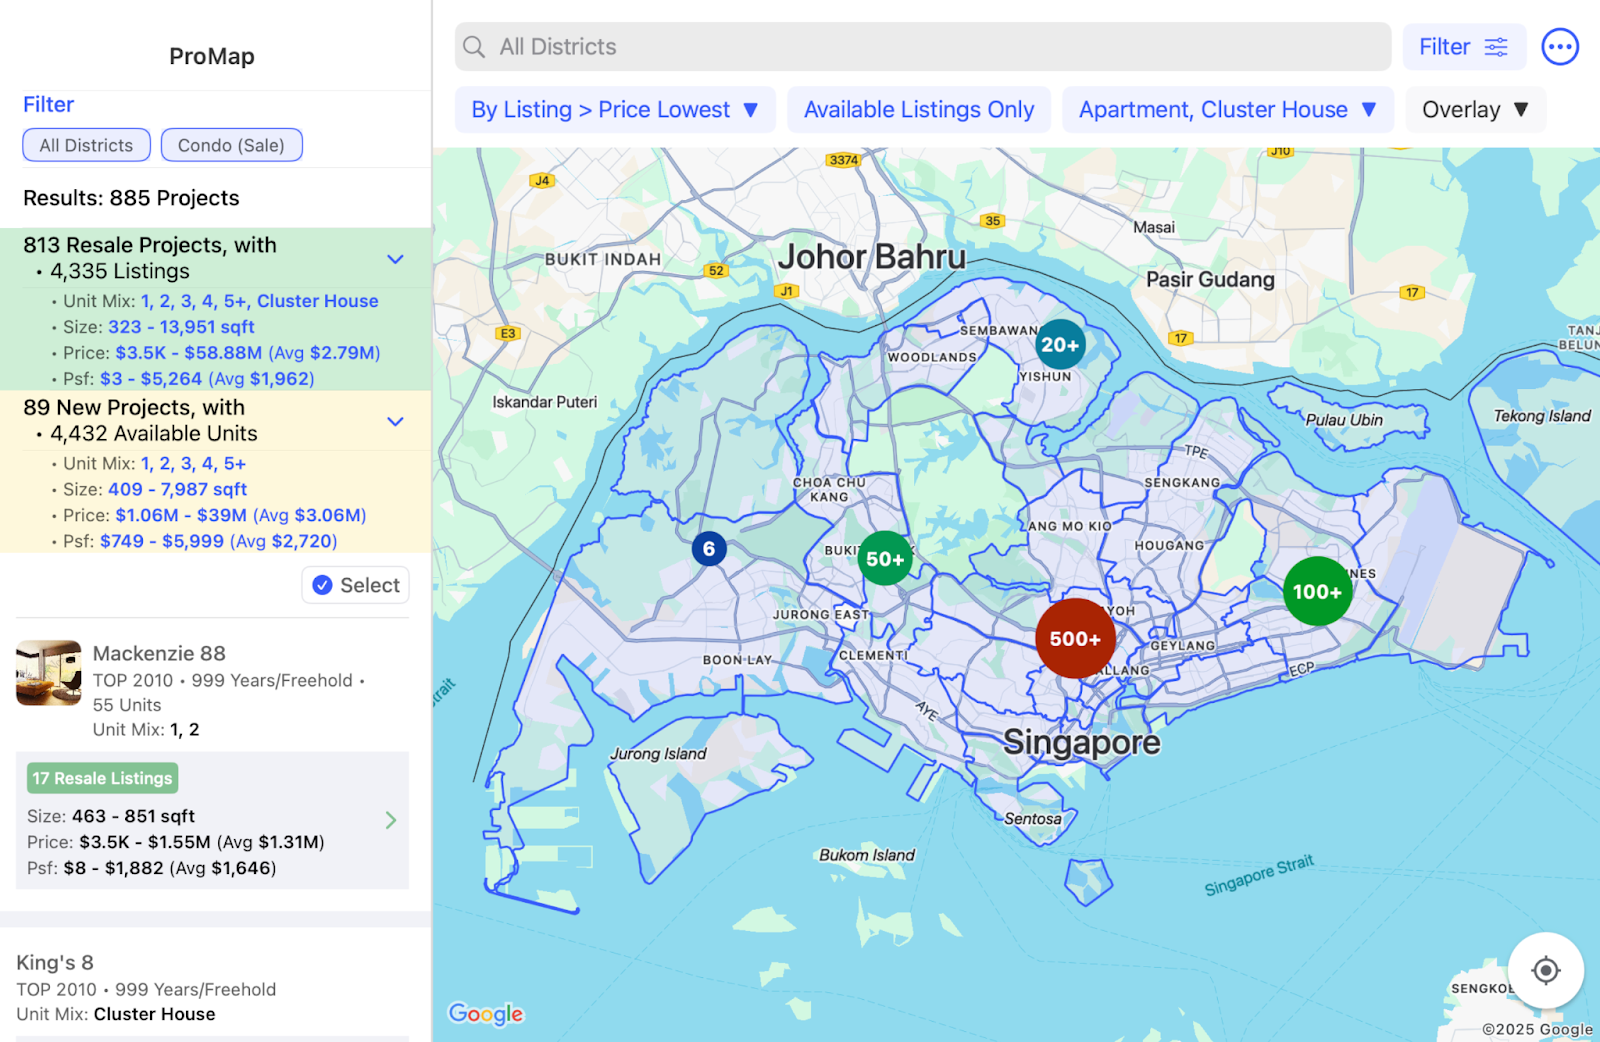Click the Select checkmark icon

tap(322, 585)
